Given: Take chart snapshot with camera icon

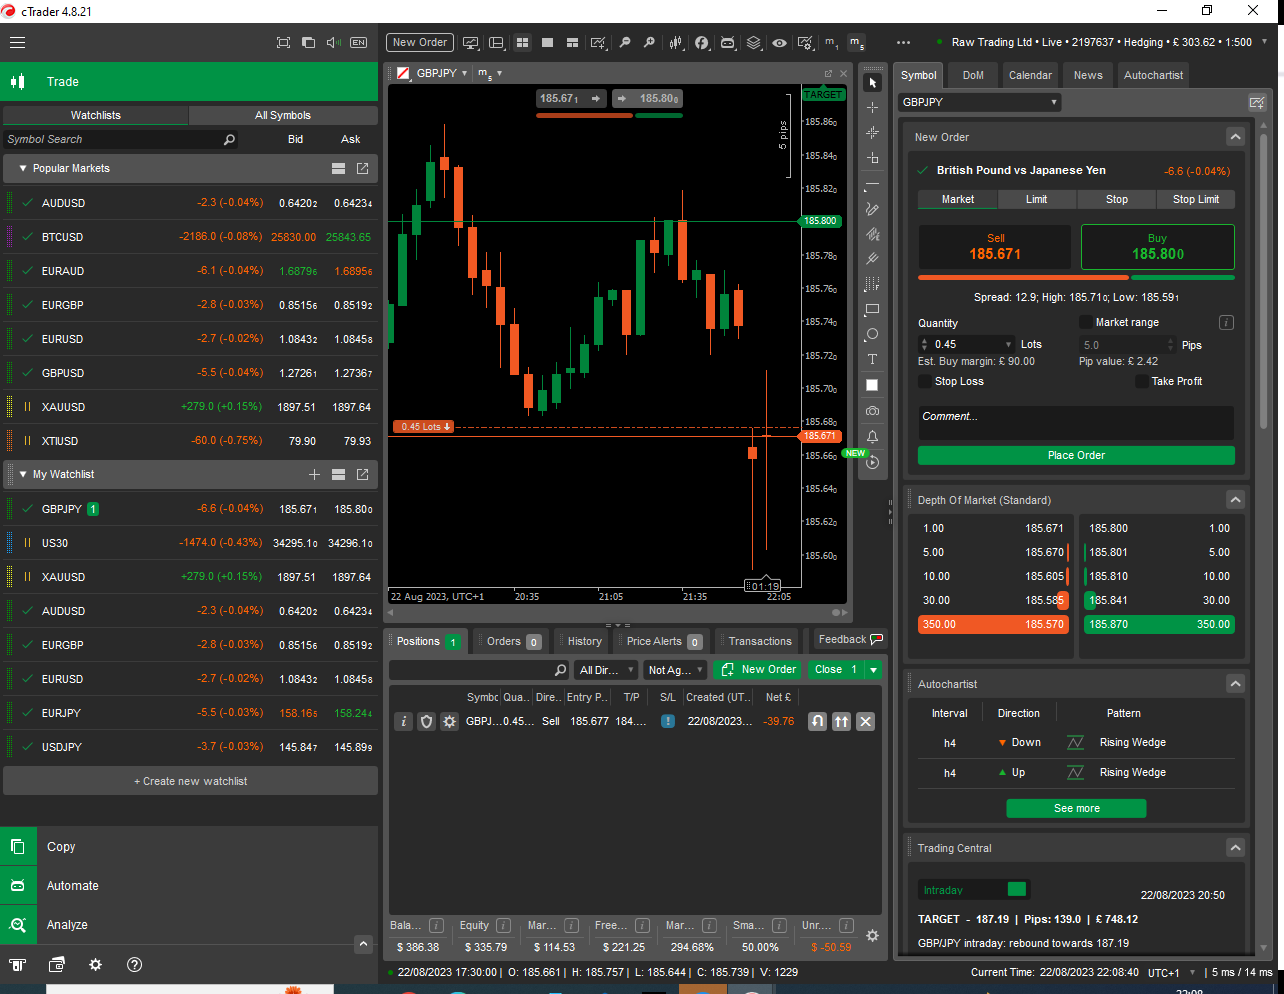Looking at the screenshot, I should (872, 410).
